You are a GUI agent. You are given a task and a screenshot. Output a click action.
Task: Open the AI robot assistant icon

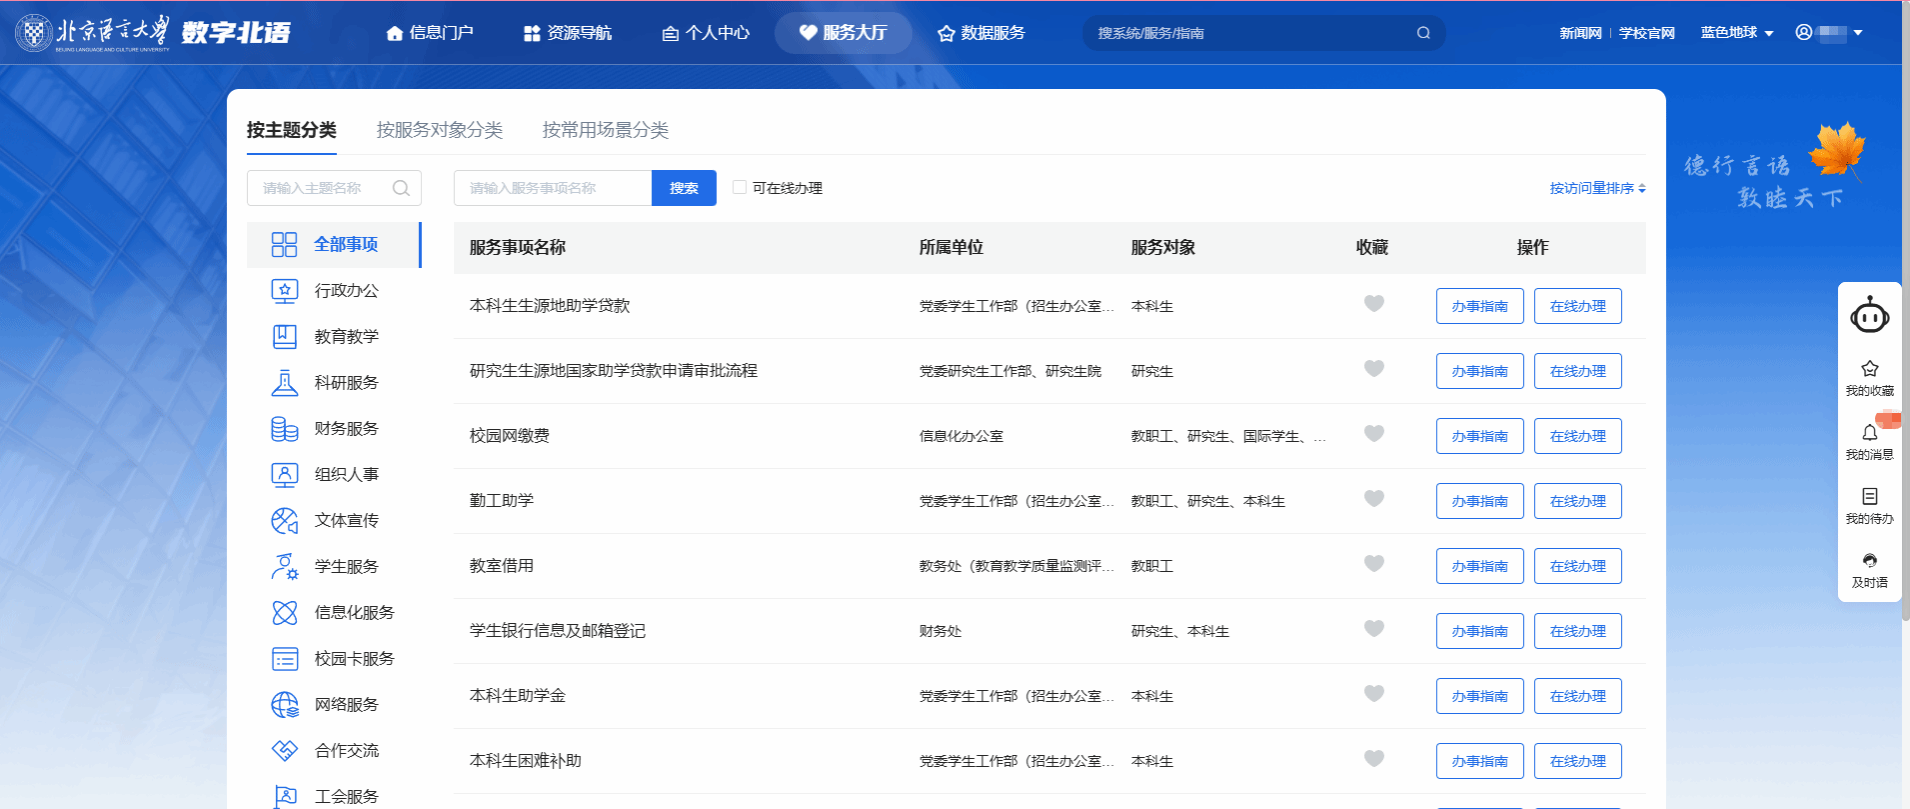pos(1869,316)
